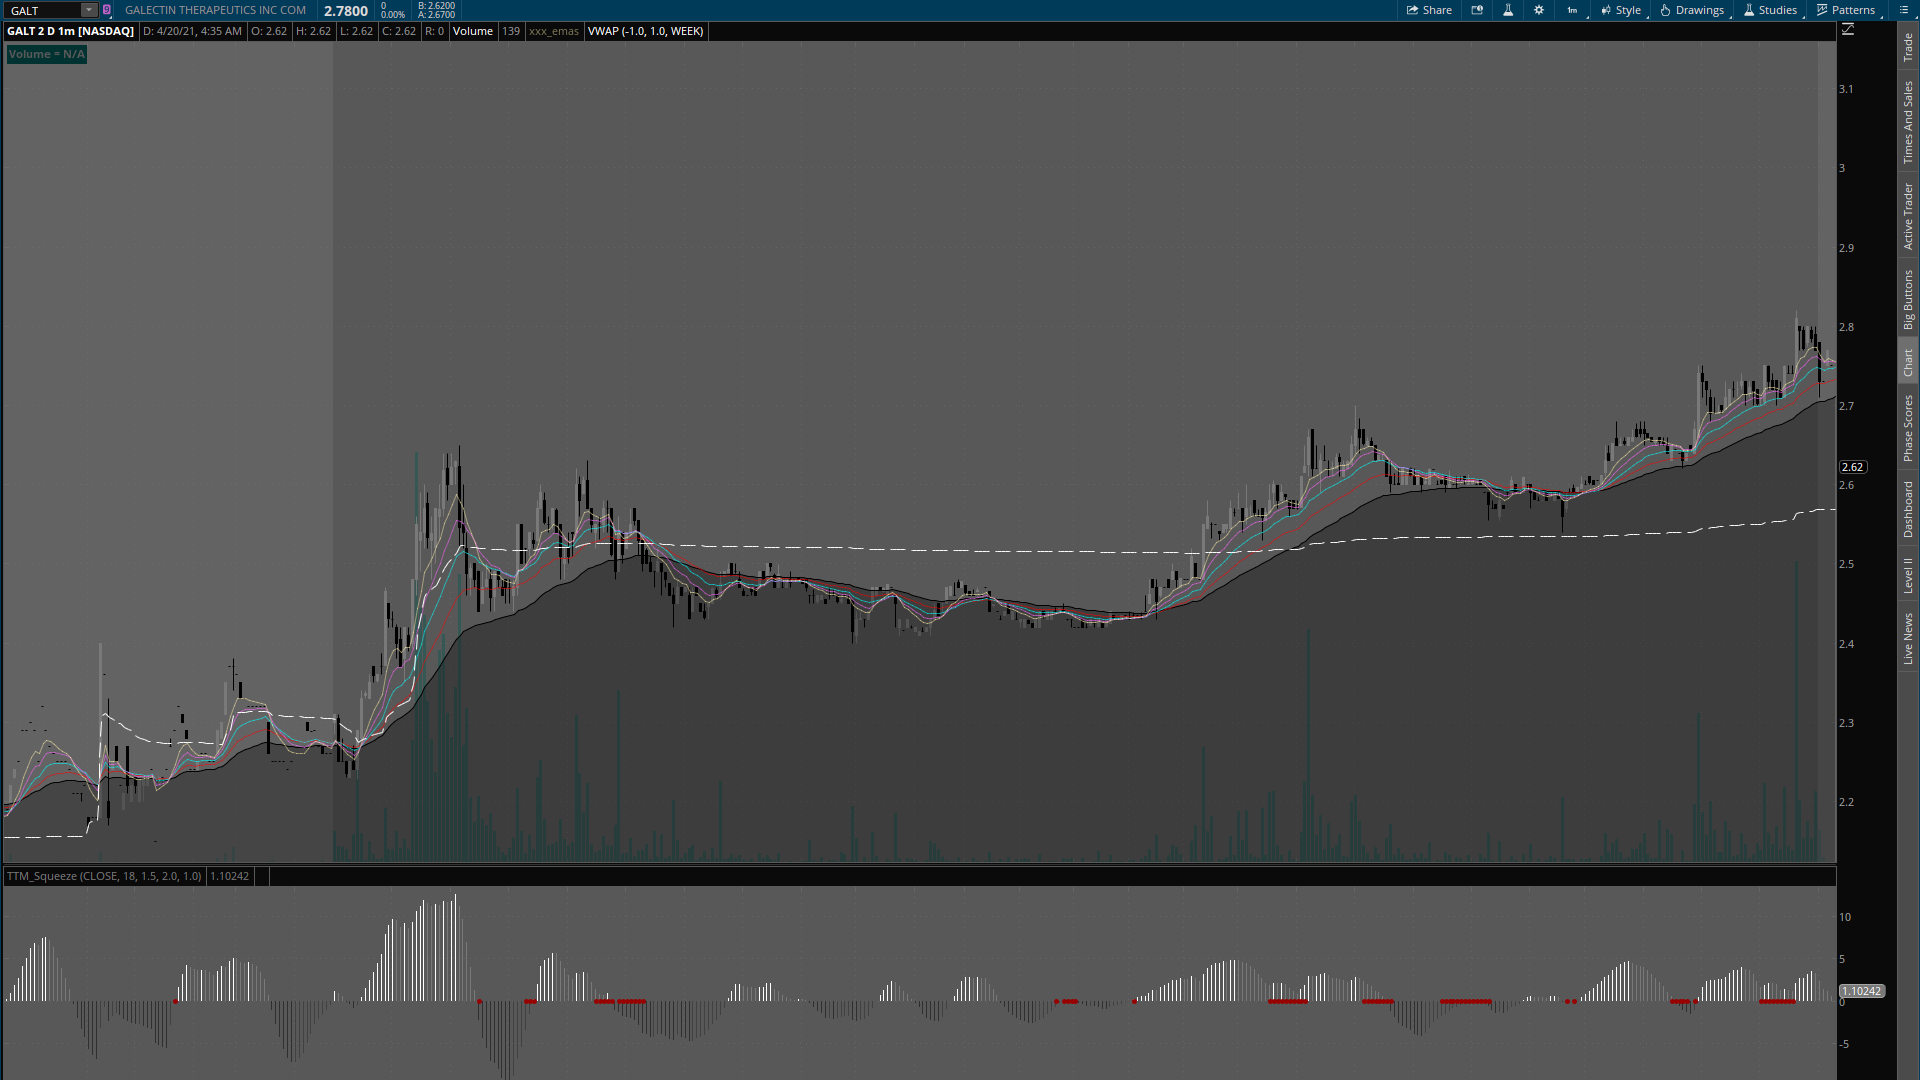Switch to the Level II sidebar tab
The width and height of the screenshot is (1920, 1080).
1908,575
